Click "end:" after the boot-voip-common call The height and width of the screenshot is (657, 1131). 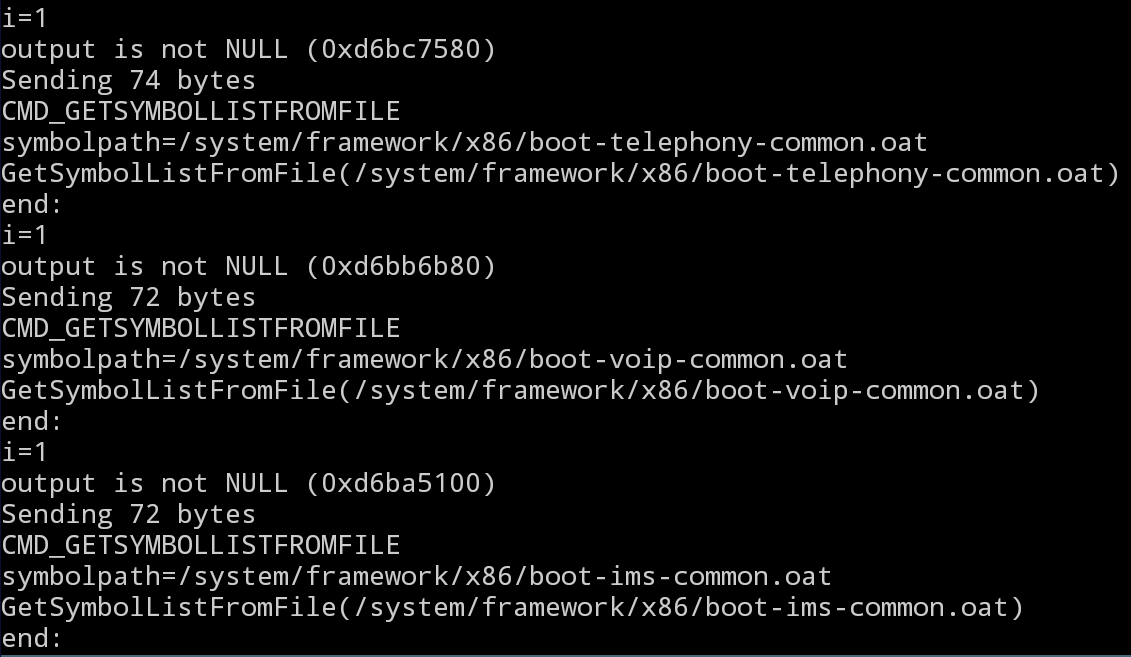[x=32, y=421]
